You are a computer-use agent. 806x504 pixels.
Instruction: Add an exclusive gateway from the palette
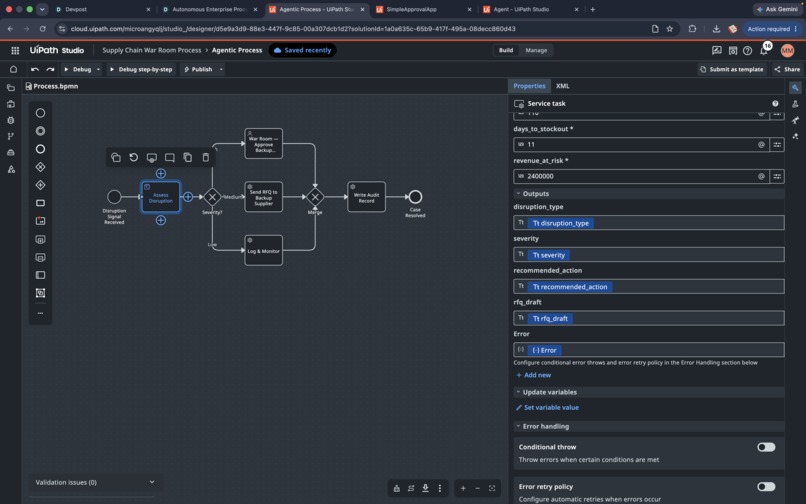click(x=40, y=167)
